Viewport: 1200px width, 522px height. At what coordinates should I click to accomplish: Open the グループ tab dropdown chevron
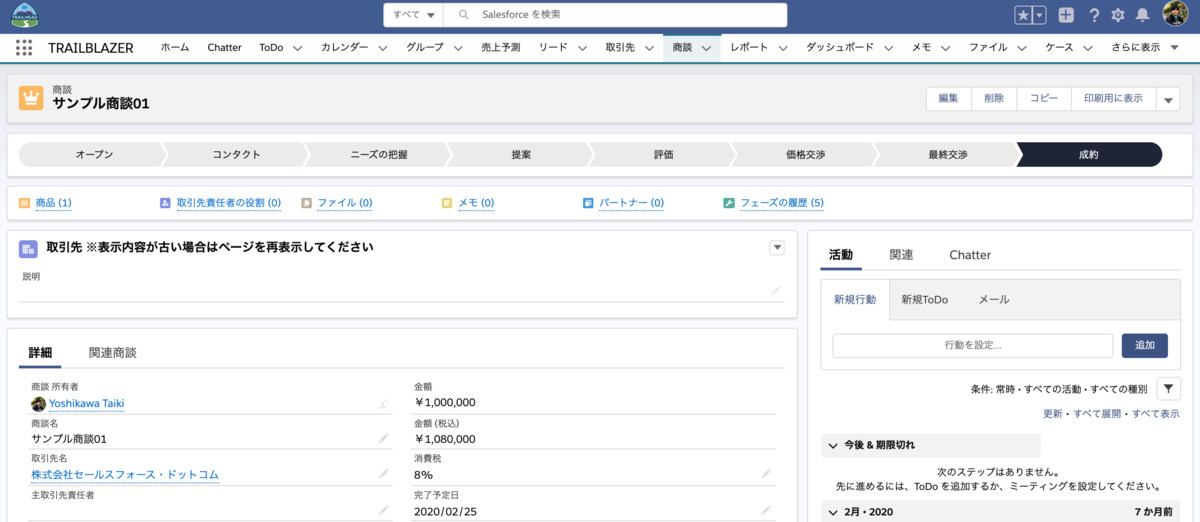pos(458,48)
